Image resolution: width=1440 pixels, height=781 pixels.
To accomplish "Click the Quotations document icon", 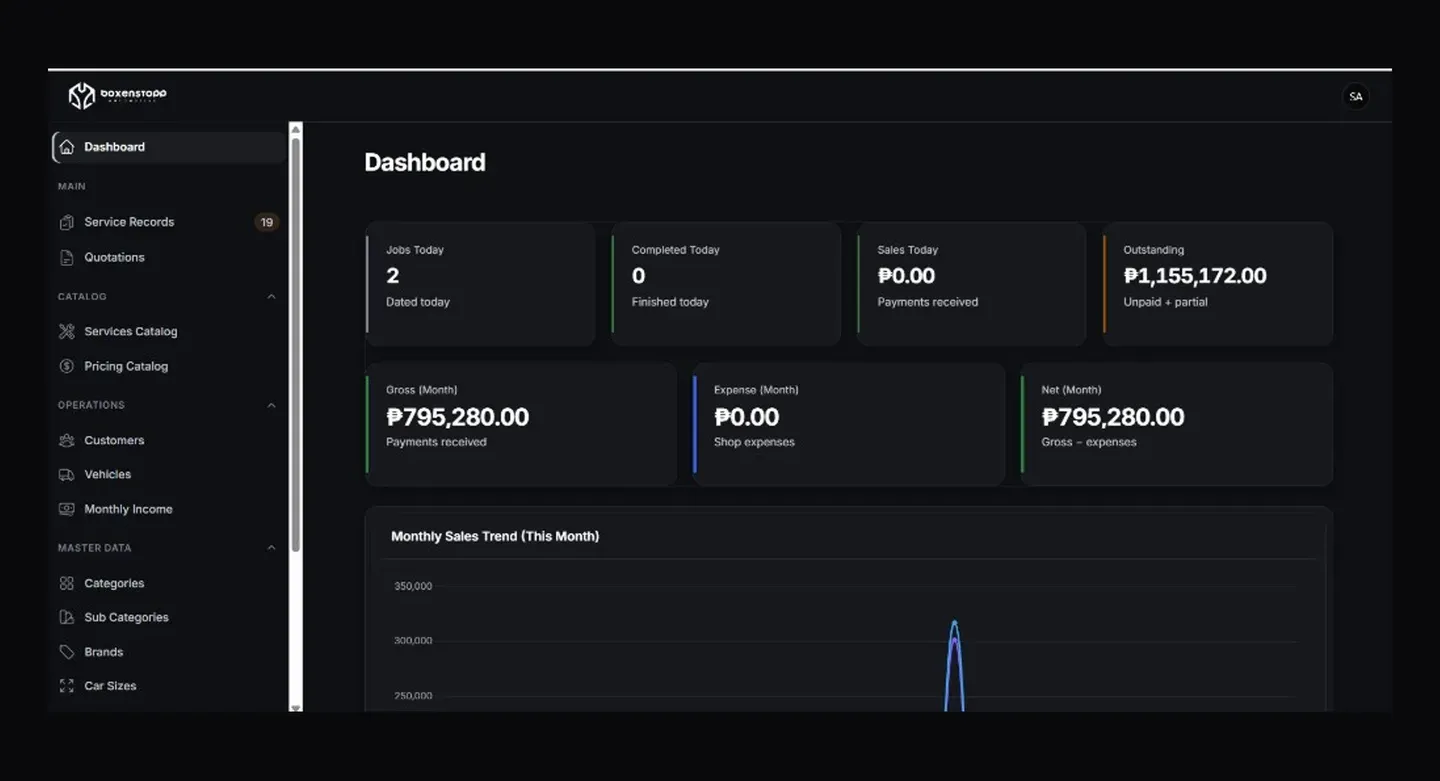I will 67,257.
